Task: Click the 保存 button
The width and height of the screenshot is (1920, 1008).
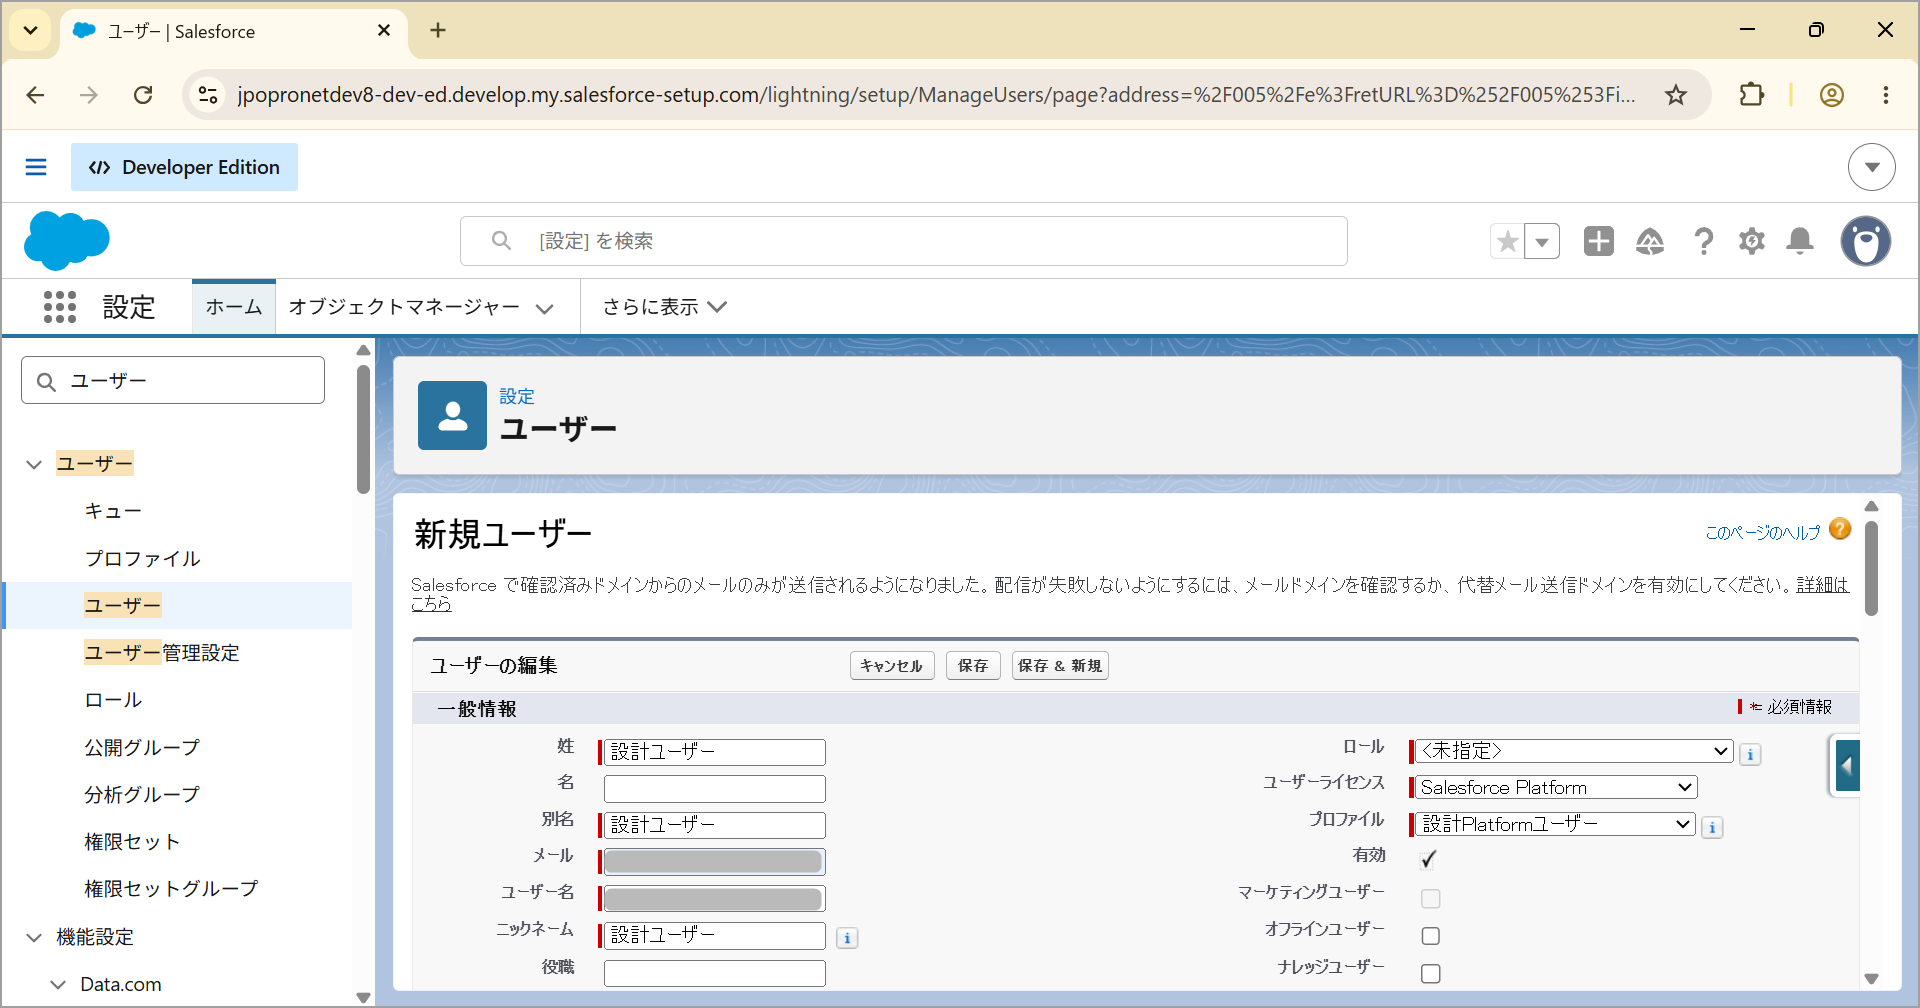Action: click(x=973, y=666)
